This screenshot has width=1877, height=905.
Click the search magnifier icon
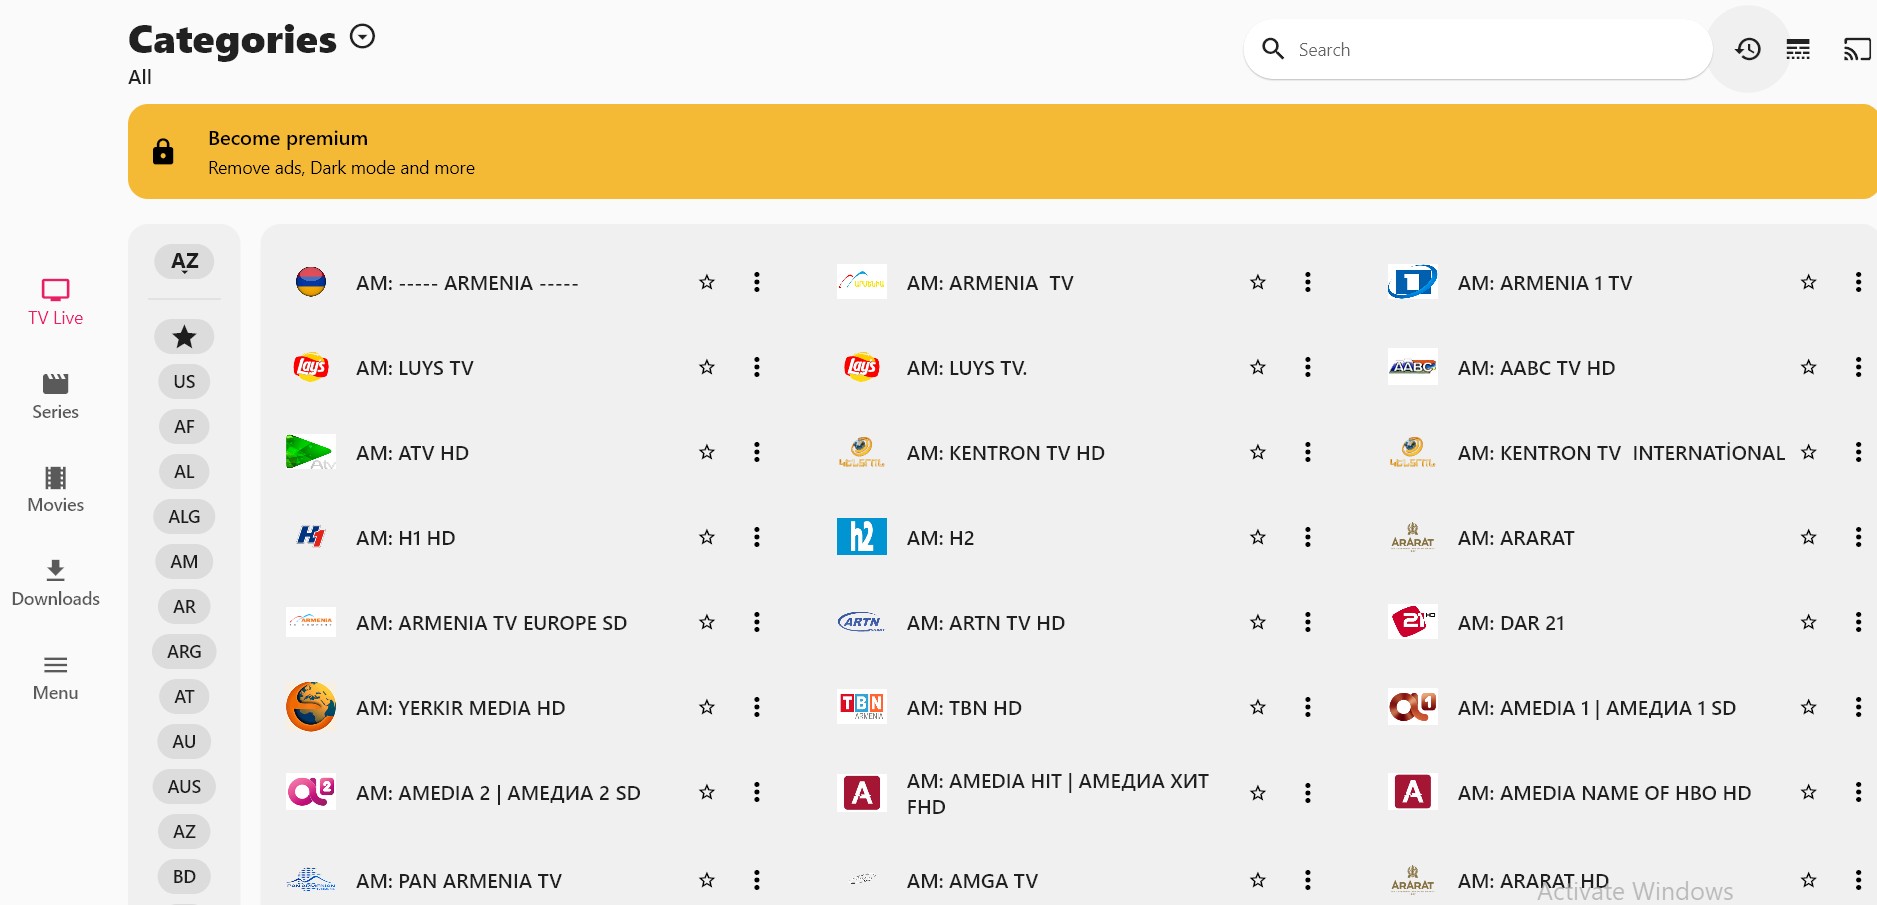click(1273, 49)
